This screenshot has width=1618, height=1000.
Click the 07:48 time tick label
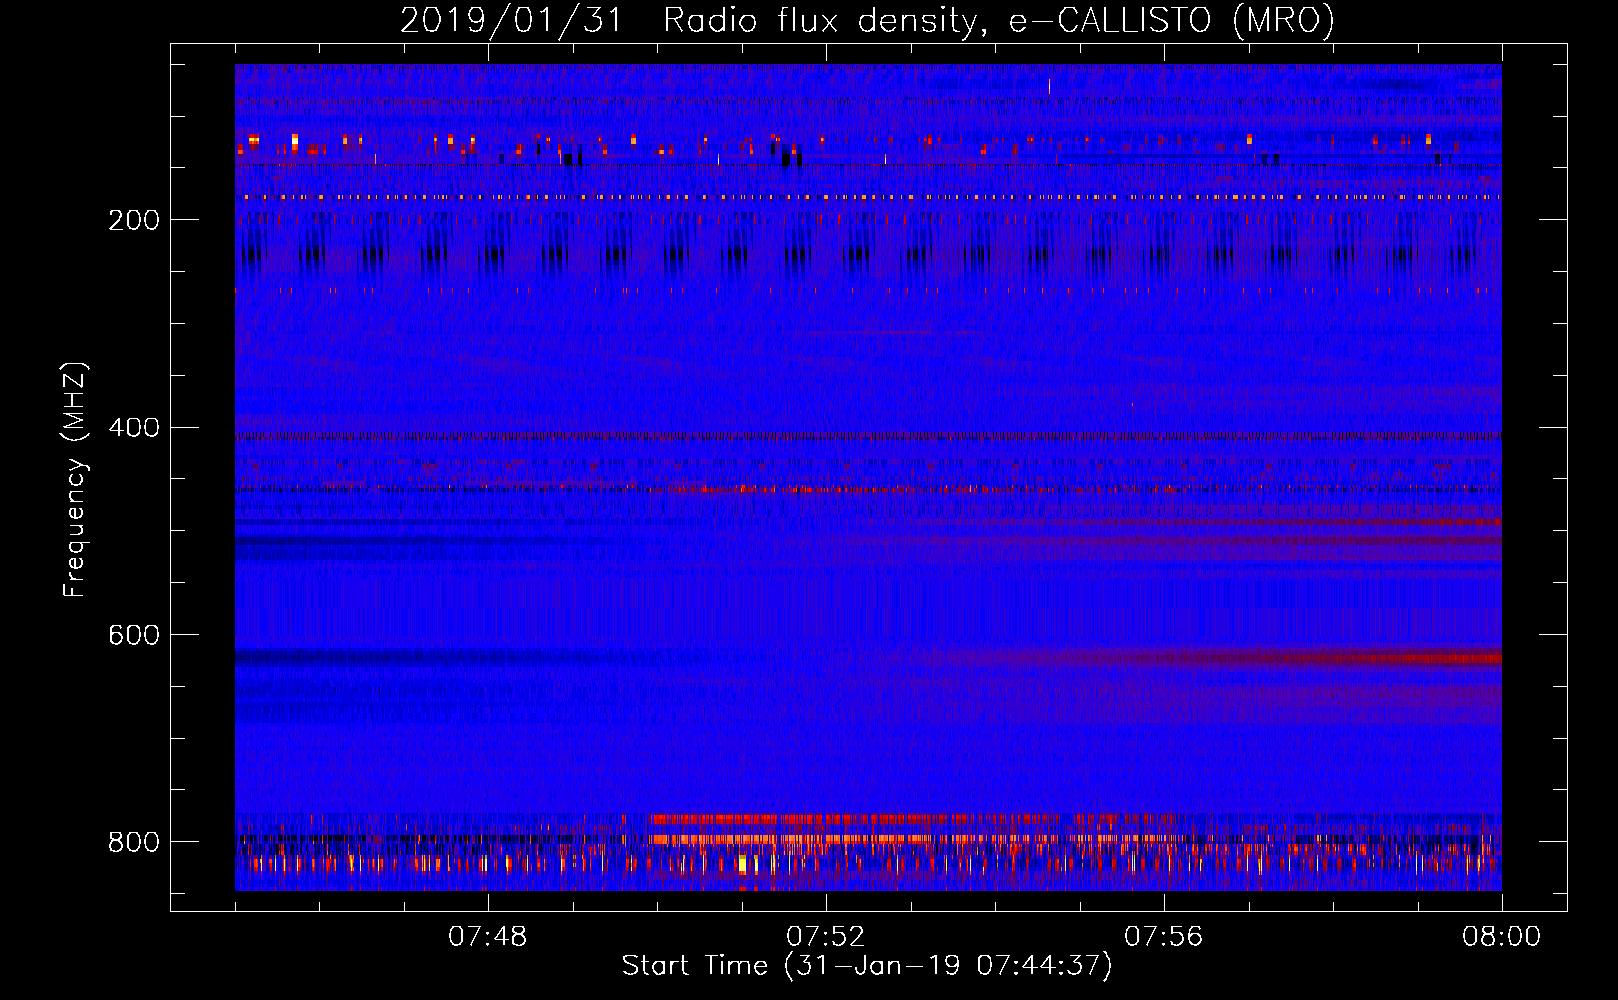[x=488, y=937]
